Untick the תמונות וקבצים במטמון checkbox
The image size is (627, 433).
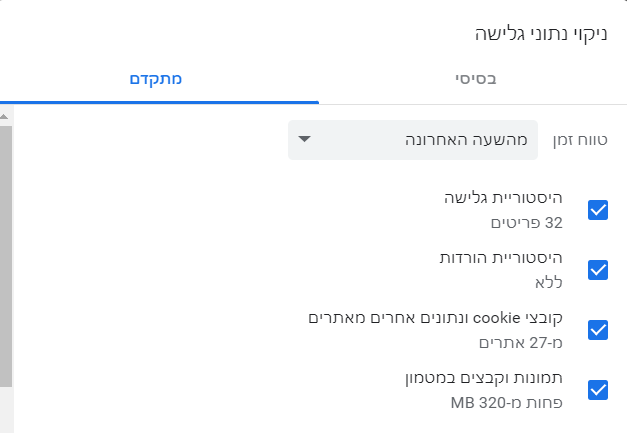[x=598, y=390]
